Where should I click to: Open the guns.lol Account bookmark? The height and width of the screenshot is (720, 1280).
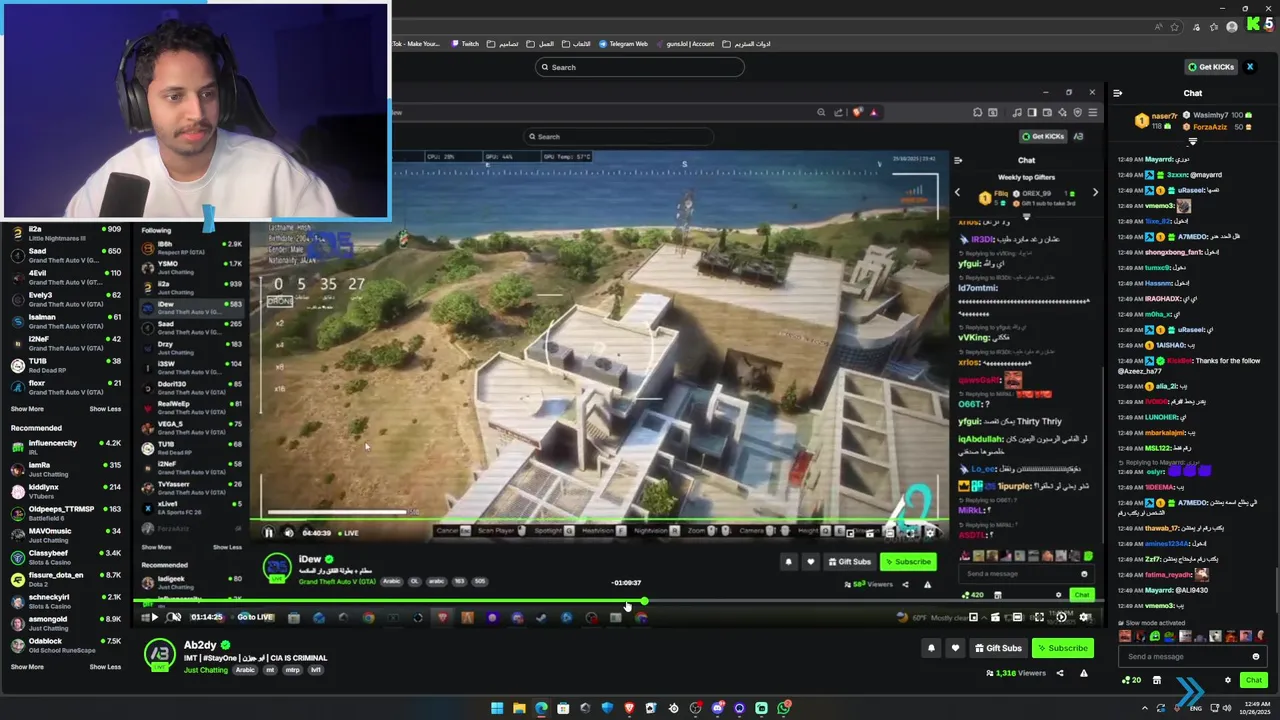click(686, 44)
